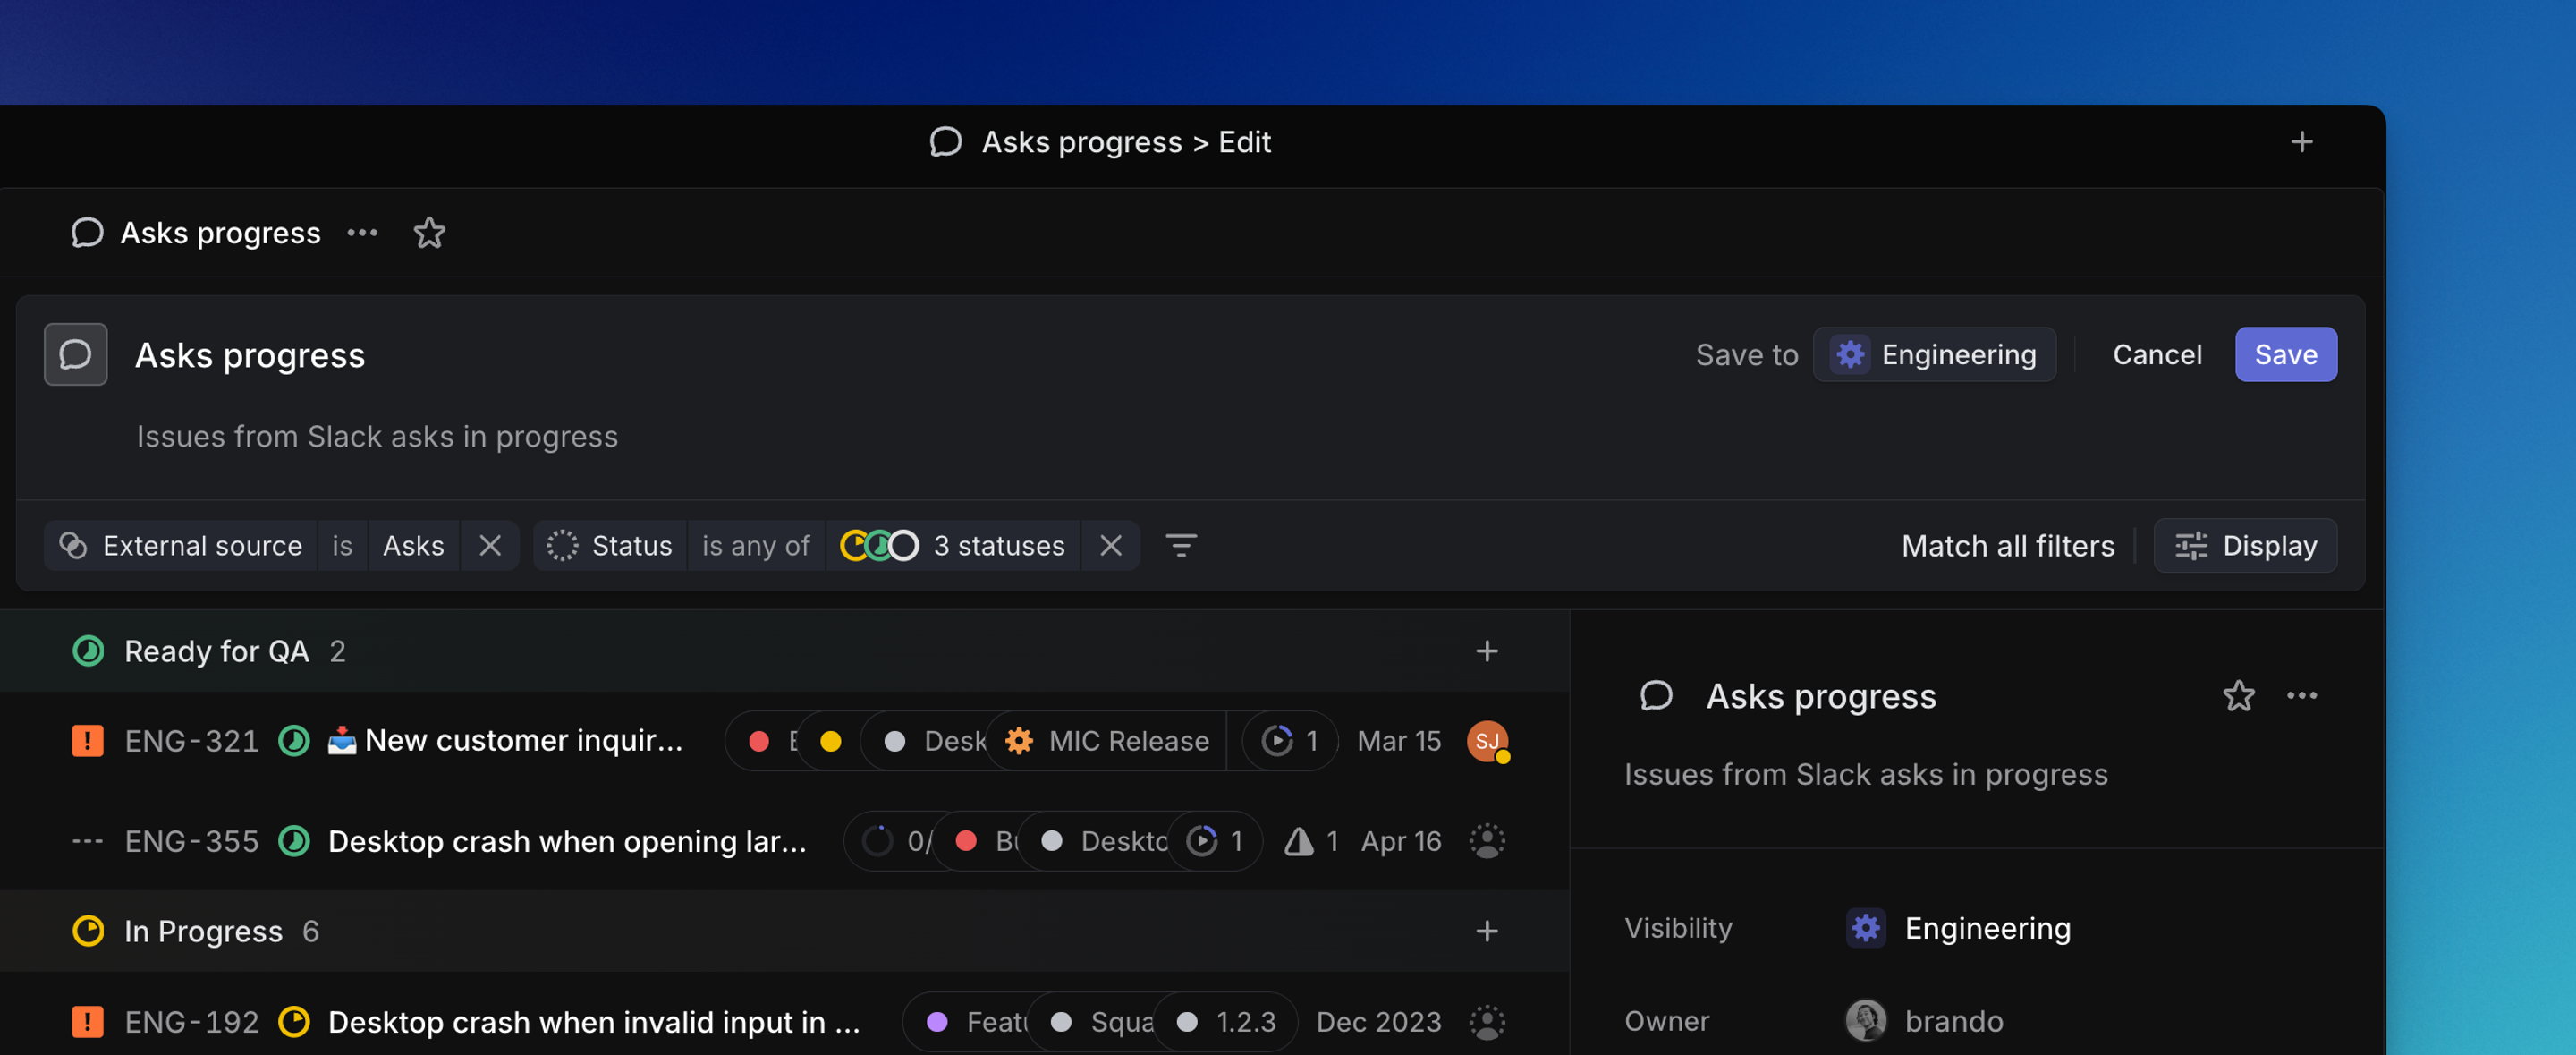Open the three-dot menu in details side panel
The image size is (2576, 1055).
(x=2301, y=696)
